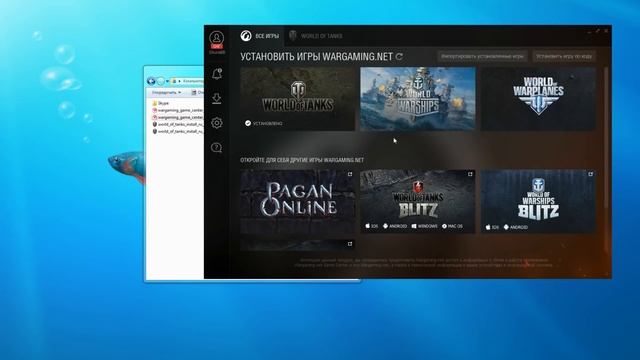Select the first folder in the Explorer file list
640x360 pixels.
point(160,103)
